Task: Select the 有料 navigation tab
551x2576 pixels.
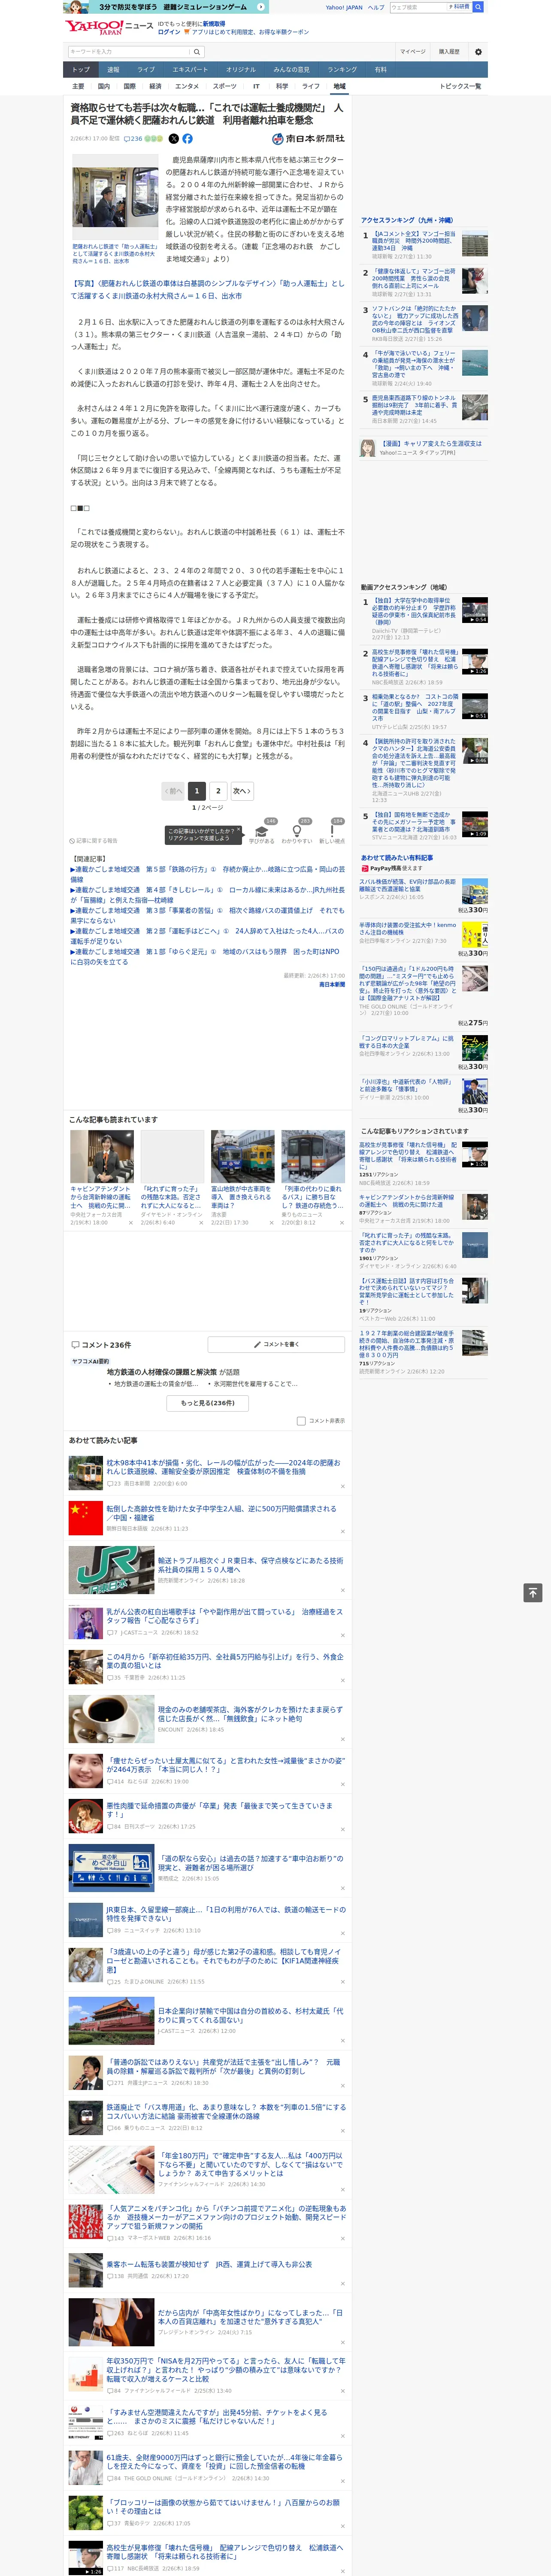Action: [380, 70]
